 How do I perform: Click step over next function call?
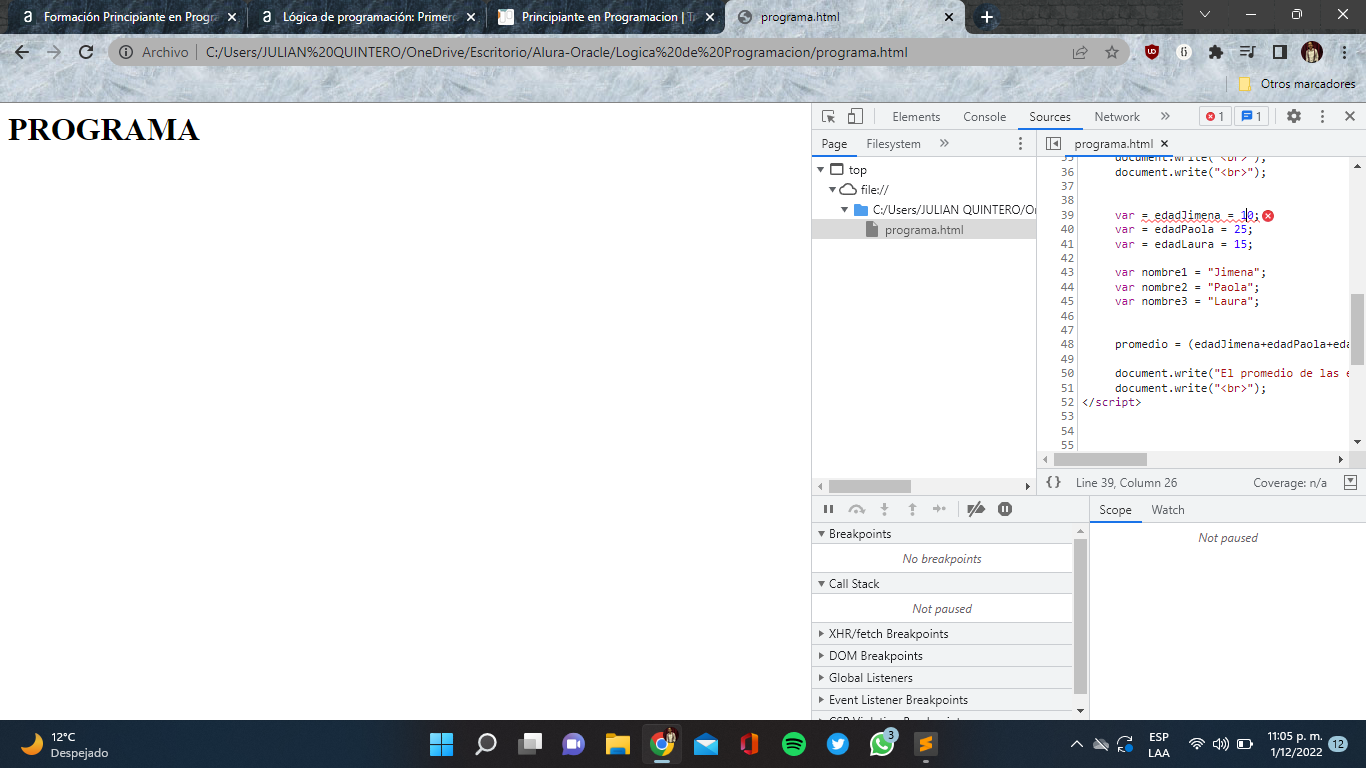coord(856,509)
